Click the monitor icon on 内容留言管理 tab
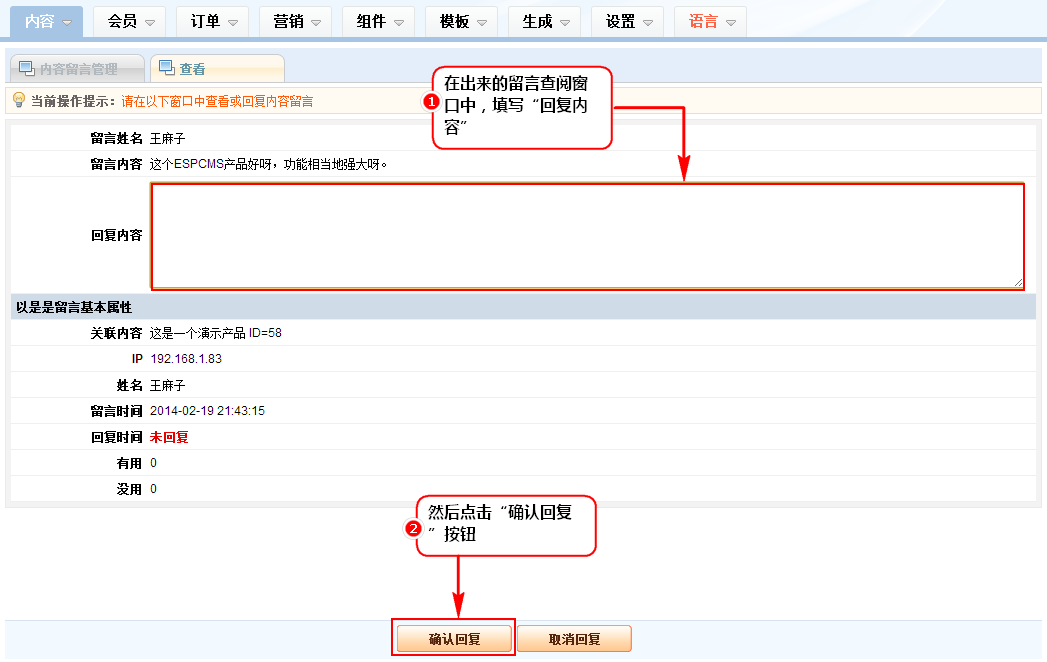 [26, 68]
